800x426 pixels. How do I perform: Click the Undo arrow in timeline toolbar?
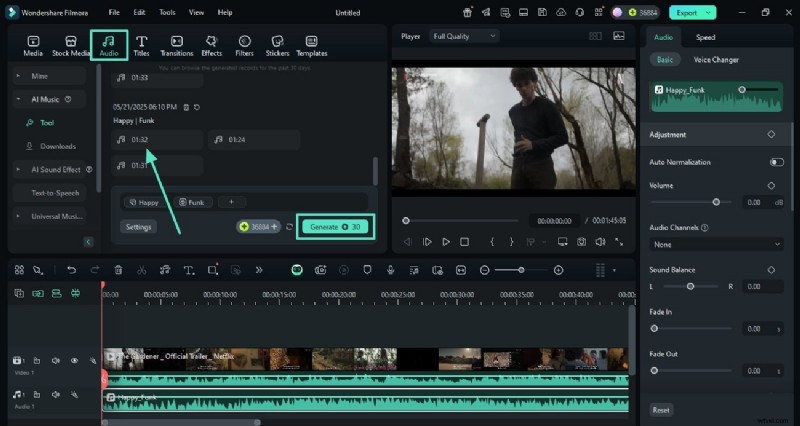pos(71,270)
